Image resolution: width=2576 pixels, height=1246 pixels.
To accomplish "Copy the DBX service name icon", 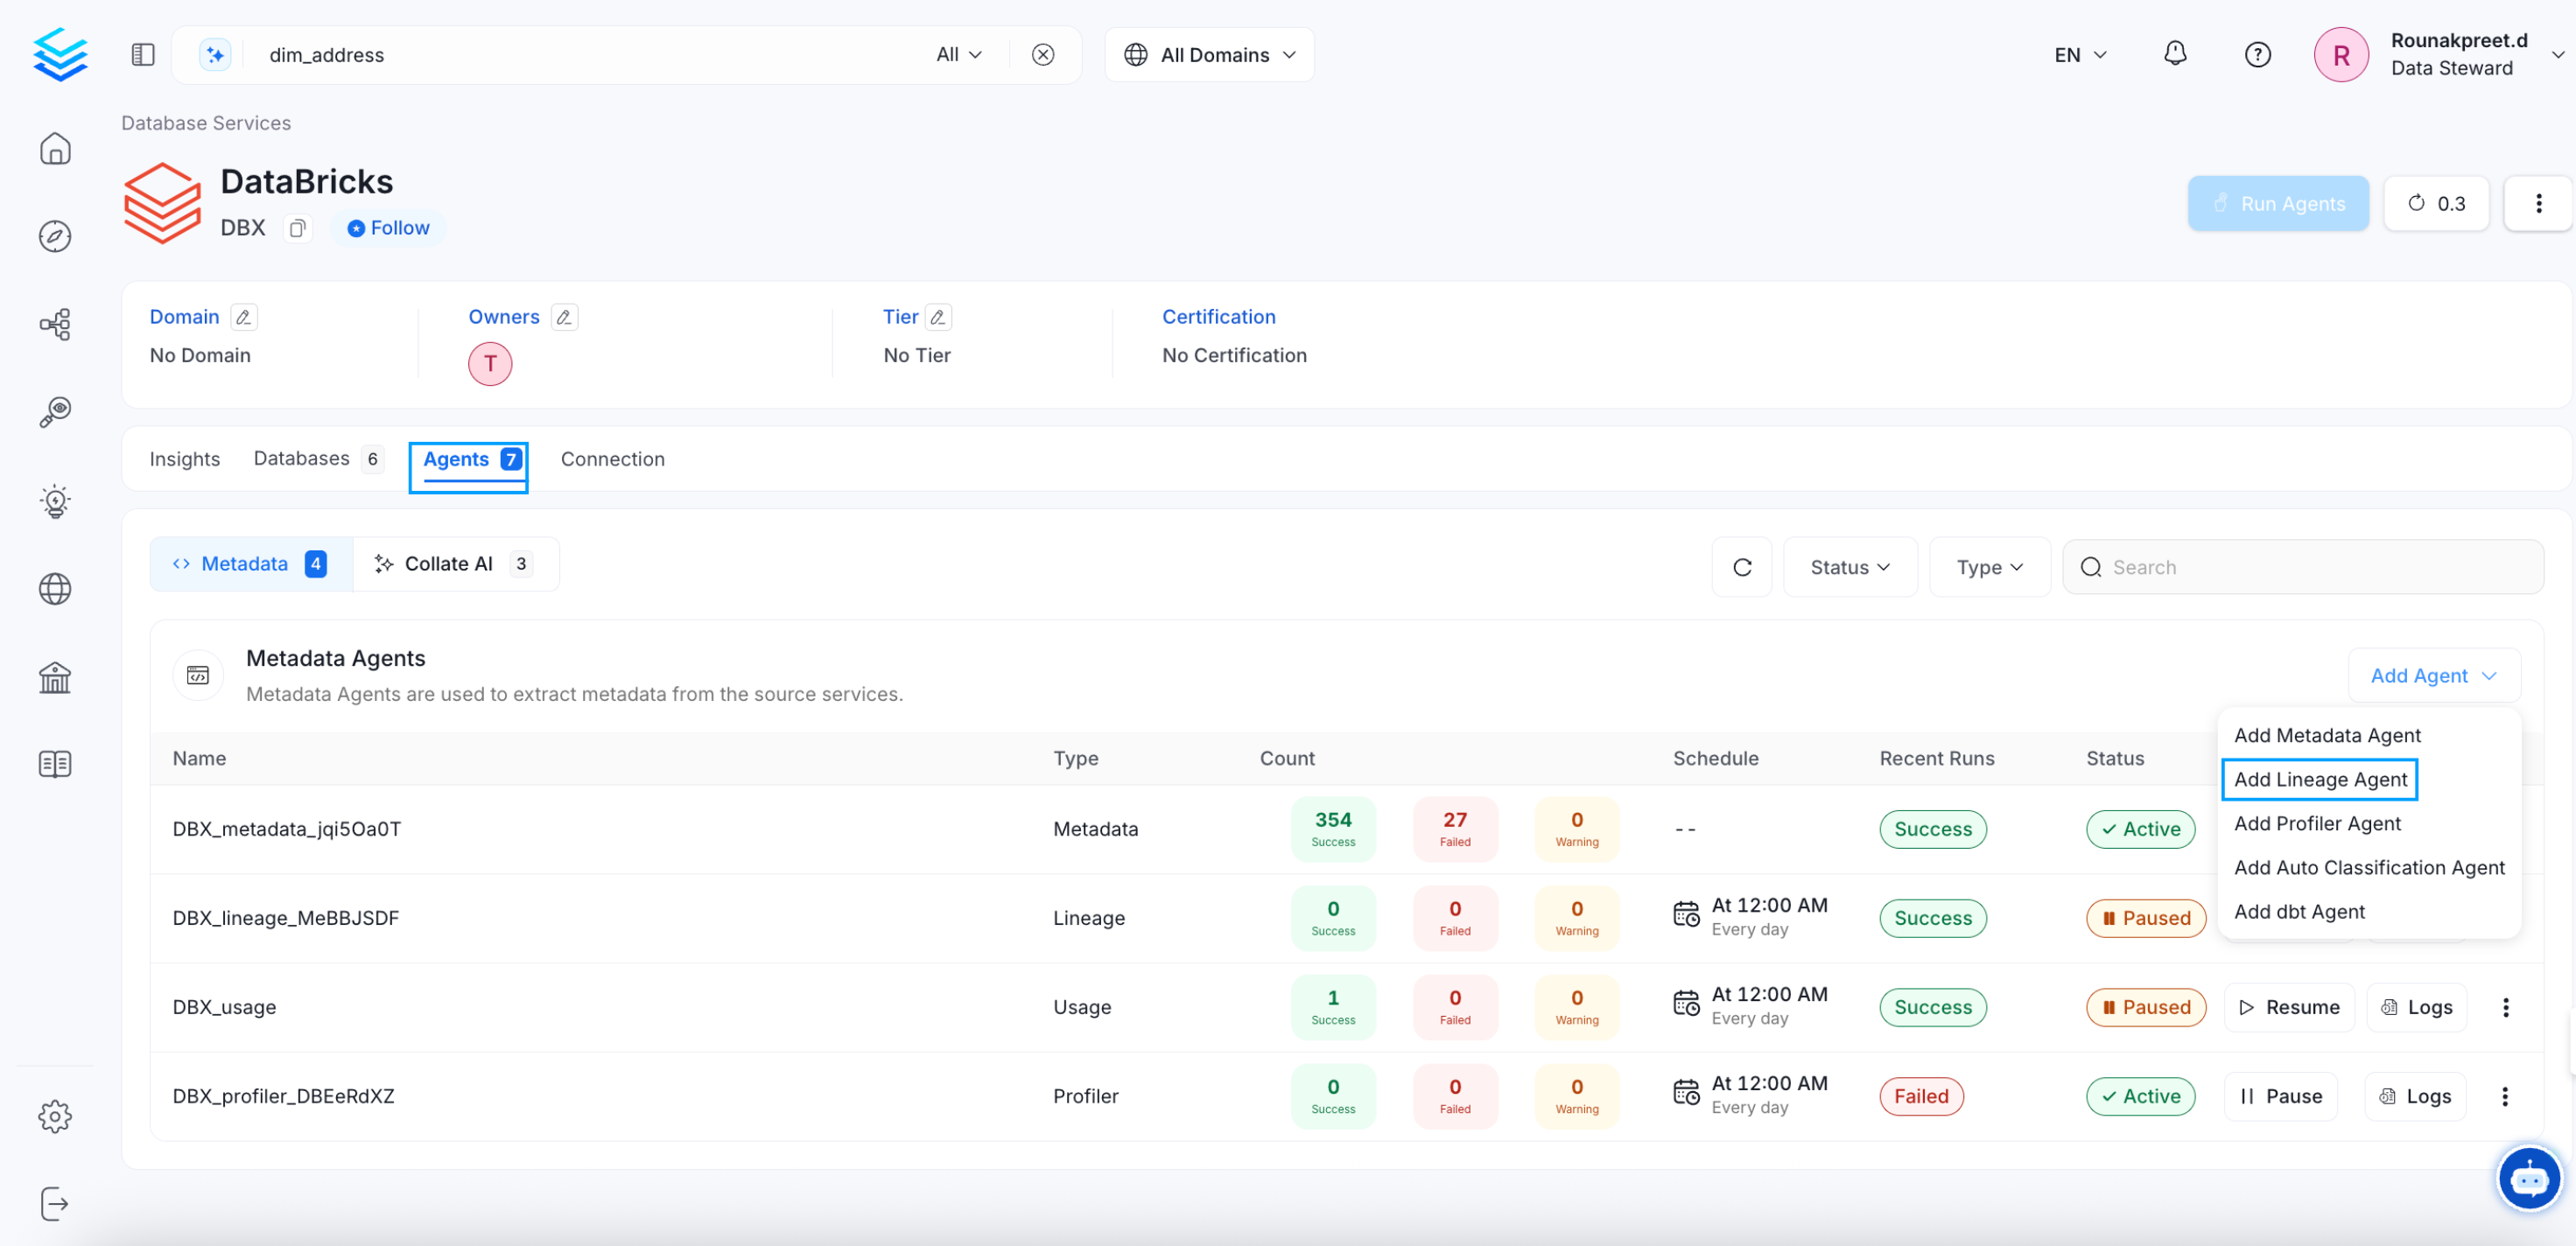I will (297, 228).
